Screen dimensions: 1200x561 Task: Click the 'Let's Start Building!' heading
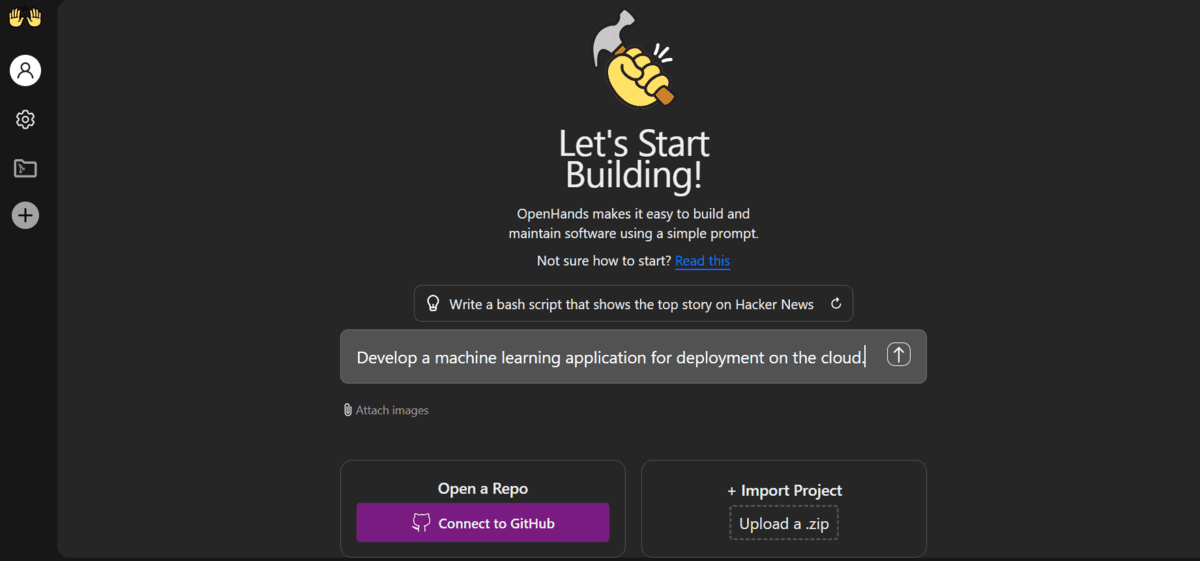pos(634,159)
